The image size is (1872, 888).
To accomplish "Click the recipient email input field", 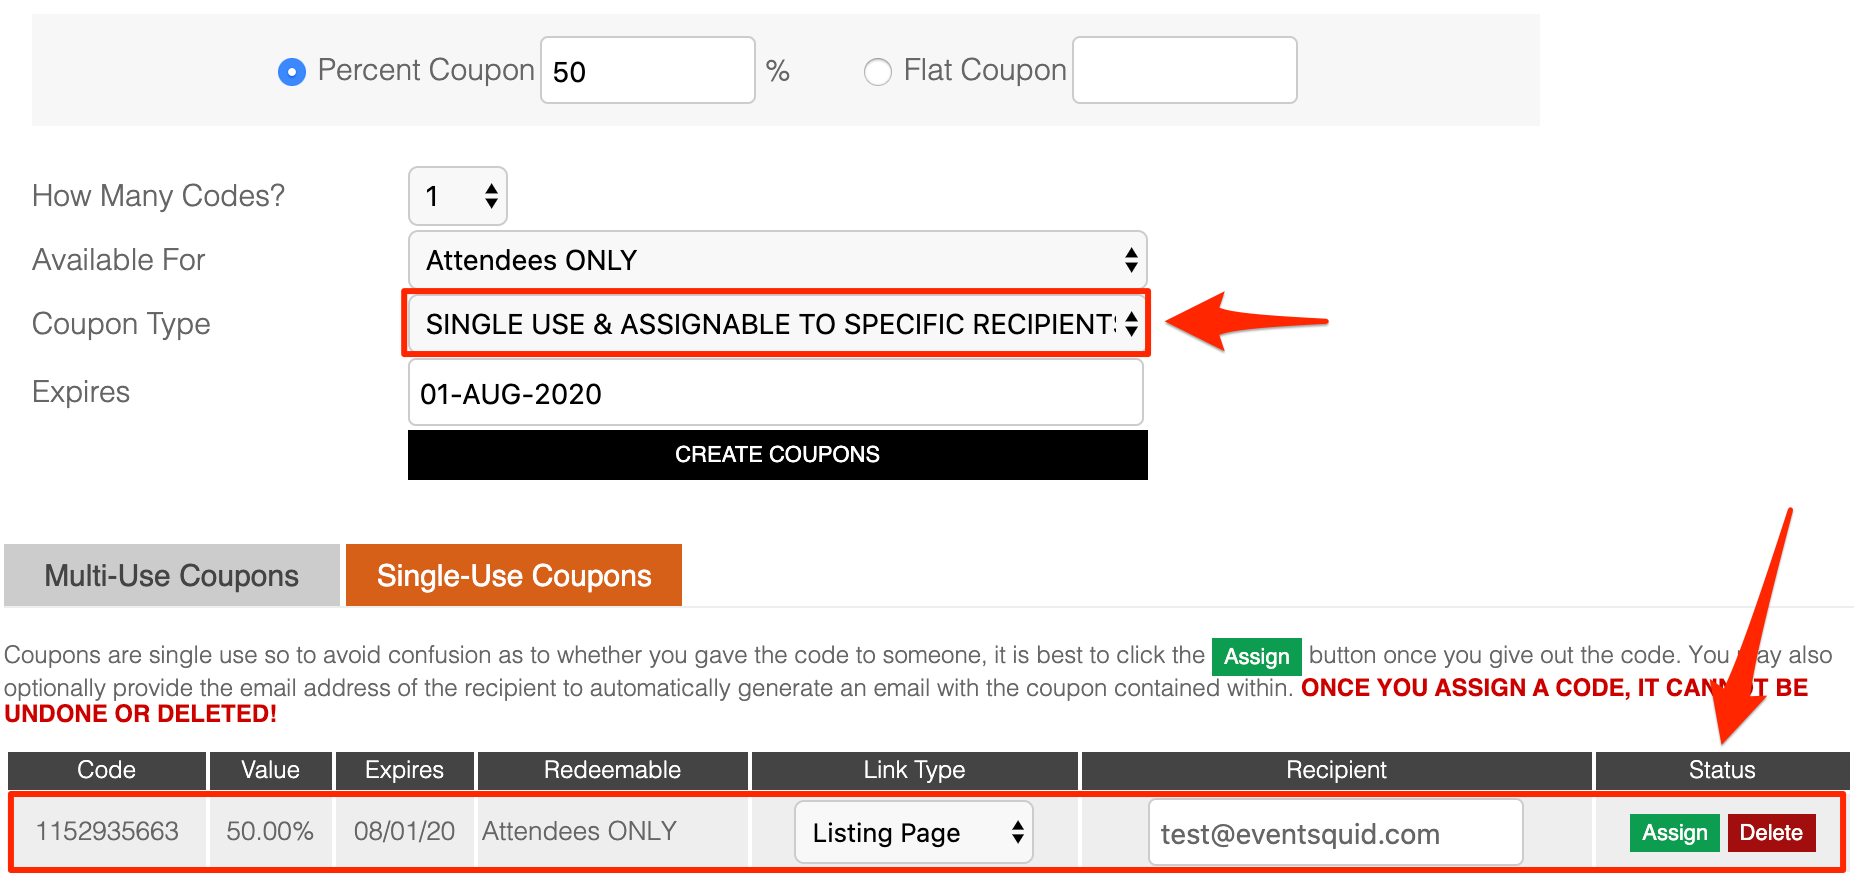I will click(1336, 832).
